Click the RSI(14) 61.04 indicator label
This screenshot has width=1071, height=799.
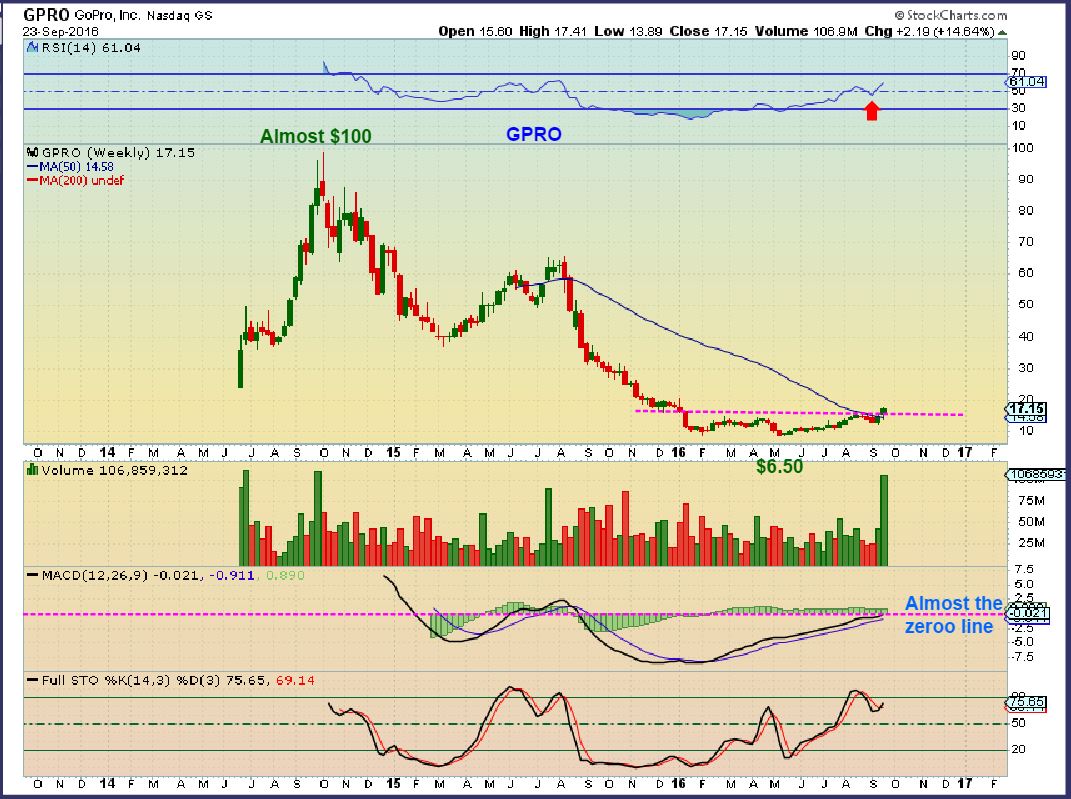91,48
